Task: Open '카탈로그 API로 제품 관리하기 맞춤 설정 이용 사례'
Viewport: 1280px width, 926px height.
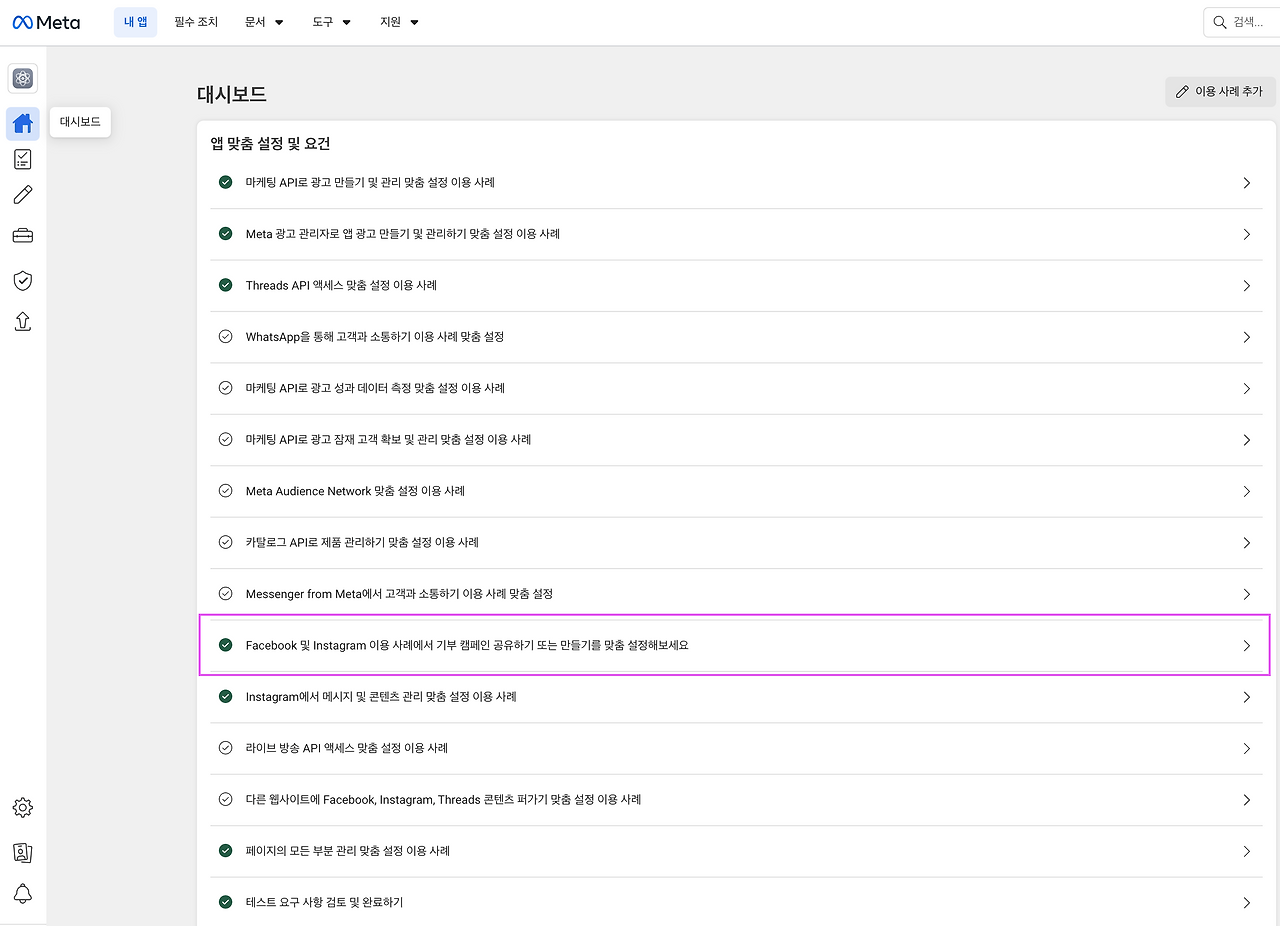Action: pyautogui.click(x=362, y=542)
